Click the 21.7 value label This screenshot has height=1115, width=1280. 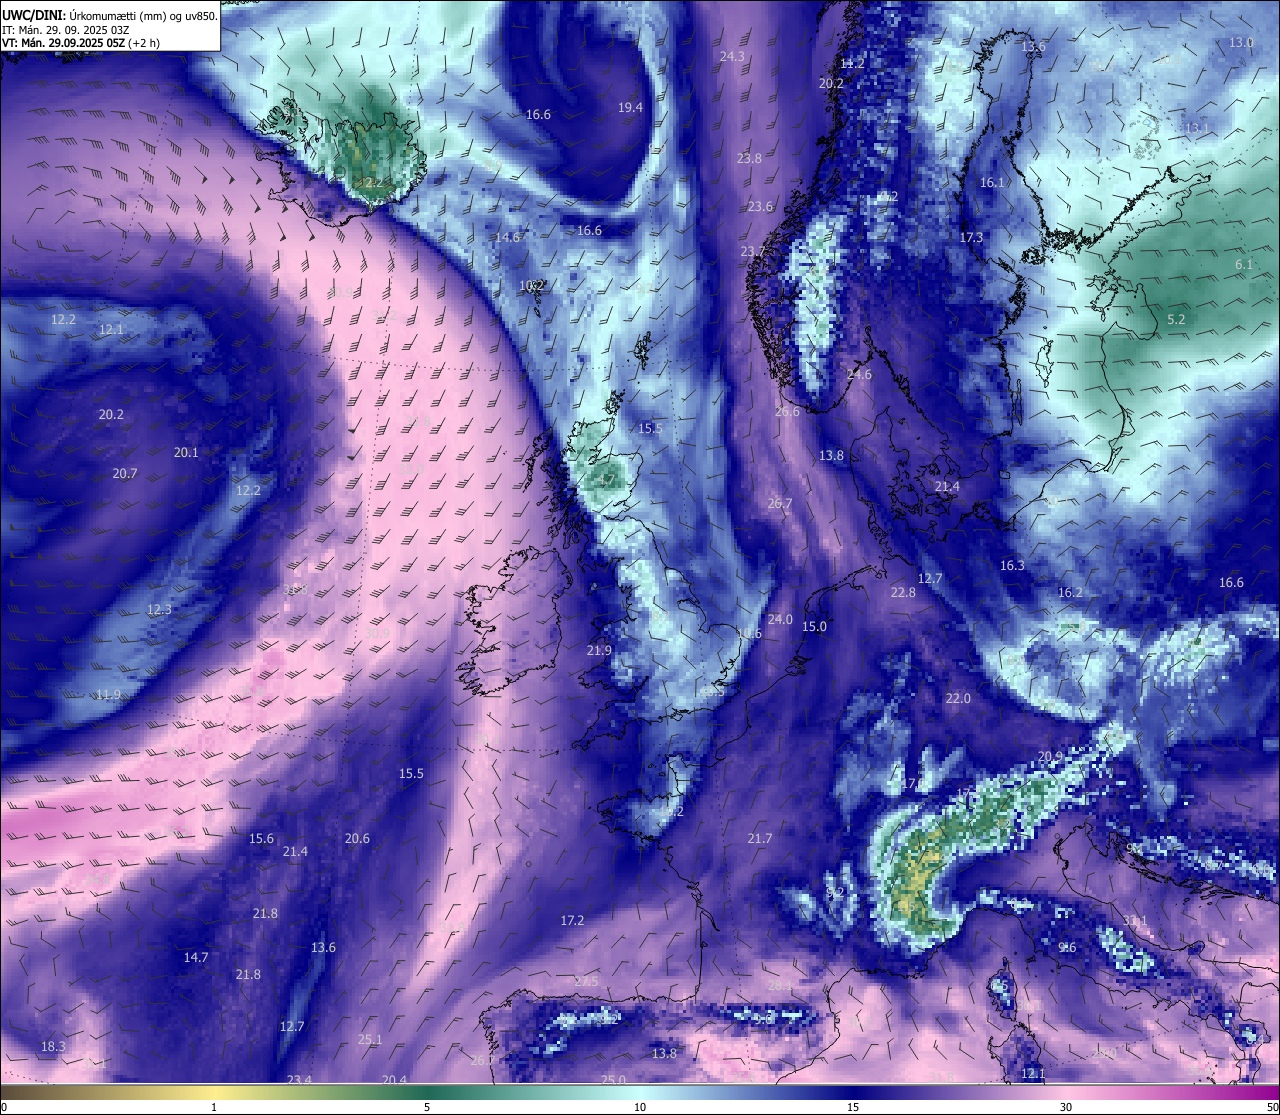(x=759, y=838)
